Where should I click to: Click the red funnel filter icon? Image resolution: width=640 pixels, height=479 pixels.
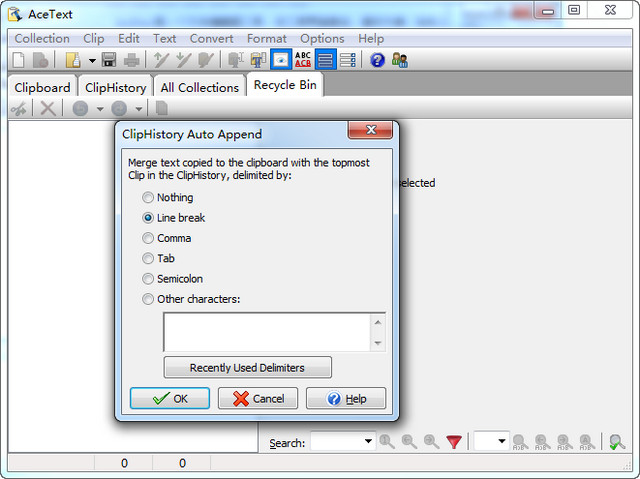454,442
